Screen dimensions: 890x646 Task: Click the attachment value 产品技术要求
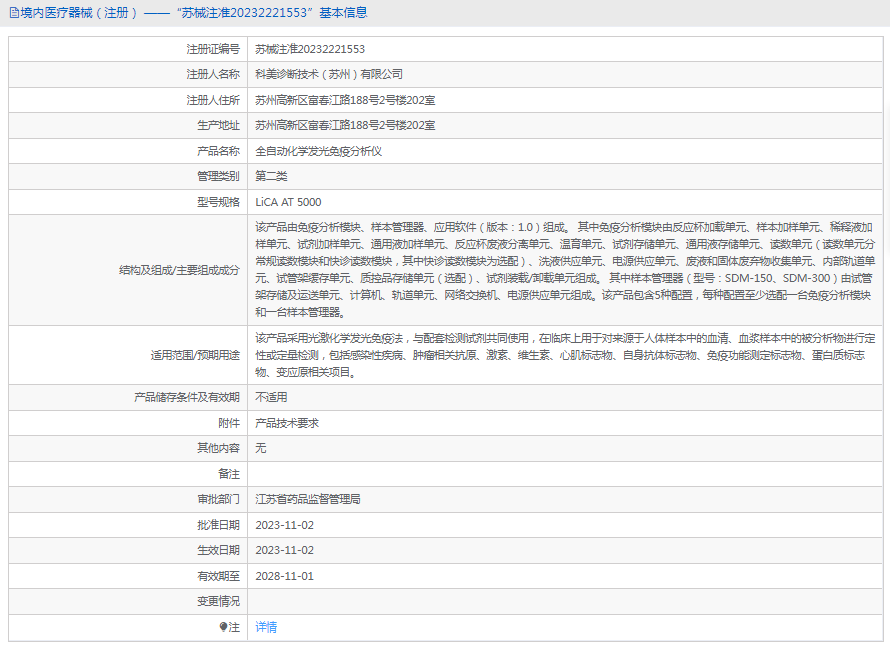[287, 423]
